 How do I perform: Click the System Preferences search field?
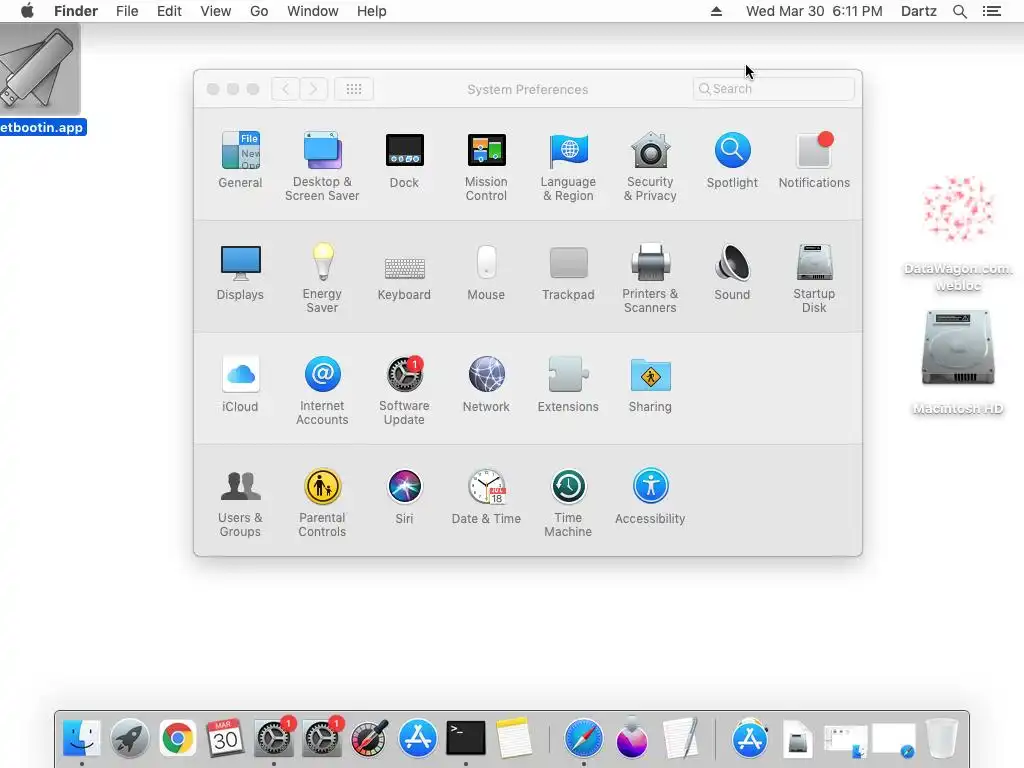click(773, 89)
